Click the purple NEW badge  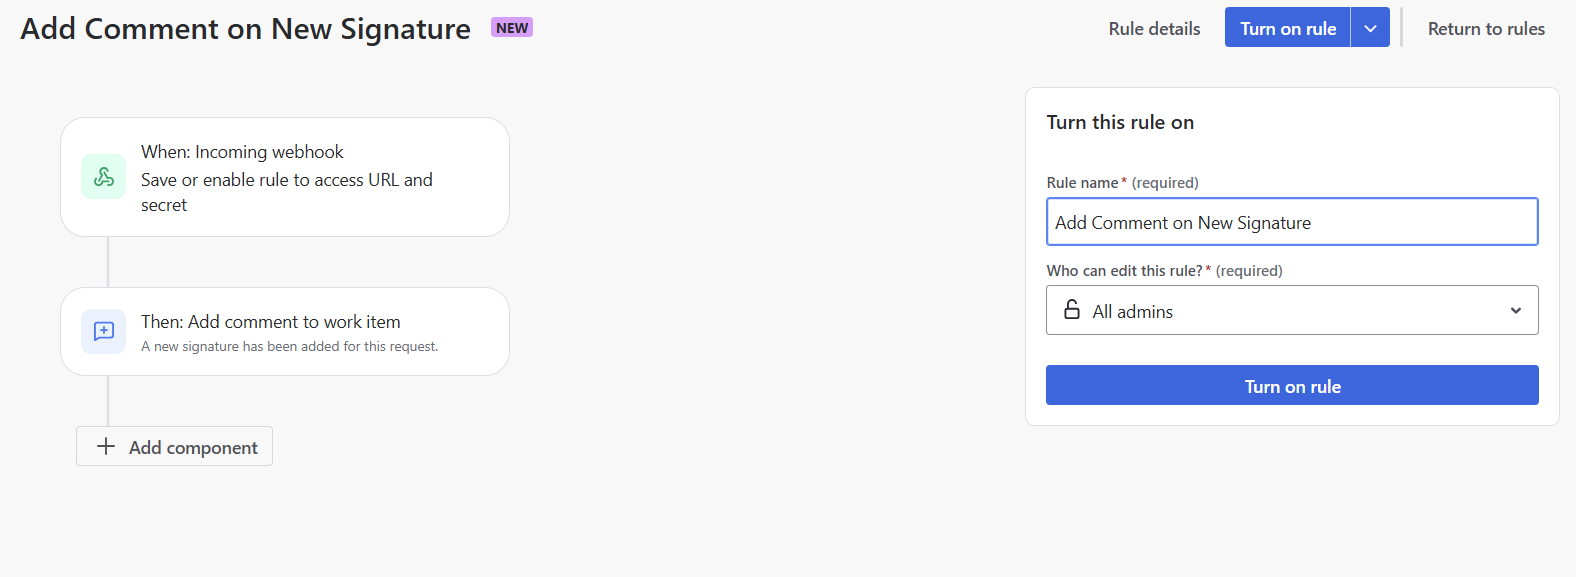click(512, 28)
